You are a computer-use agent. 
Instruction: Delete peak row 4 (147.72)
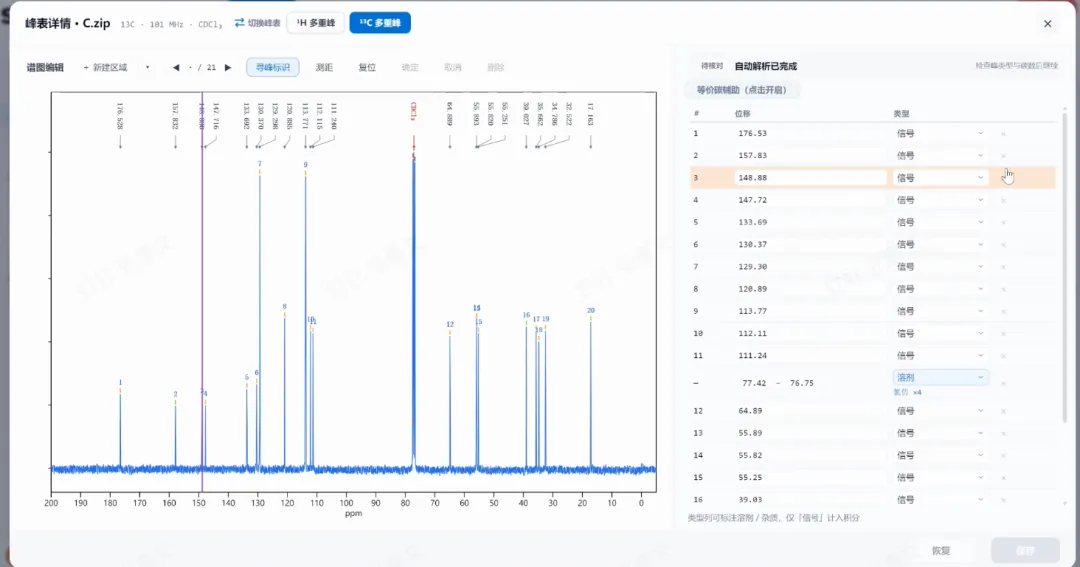[x=1004, y=200]
